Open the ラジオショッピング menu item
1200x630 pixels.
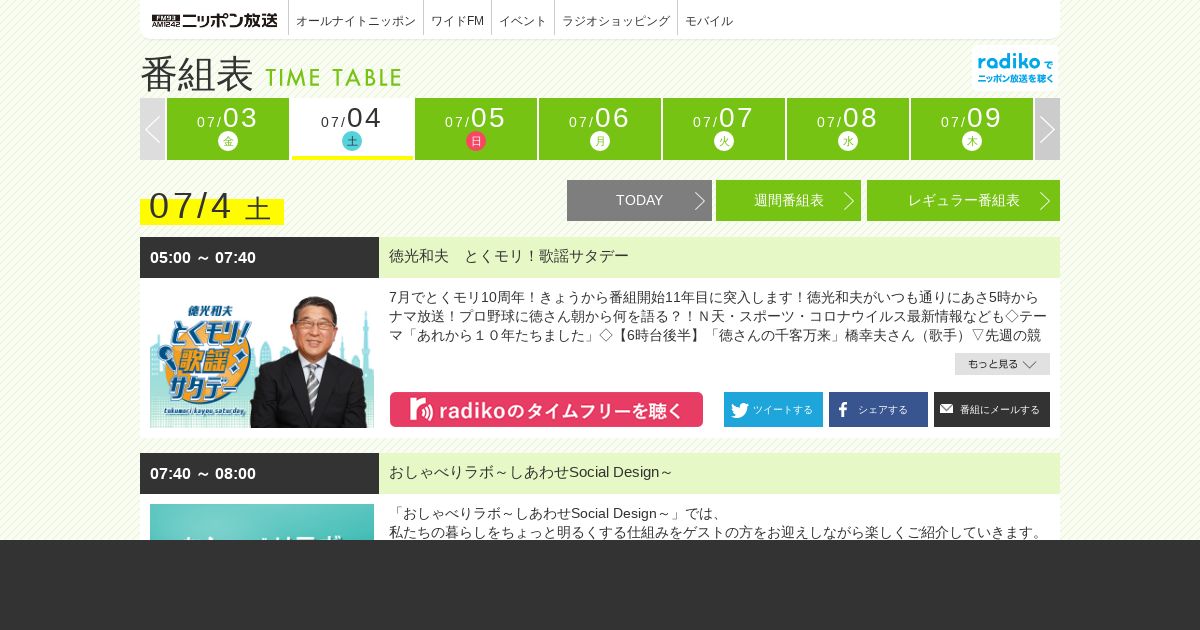click(x=616, y=21)
